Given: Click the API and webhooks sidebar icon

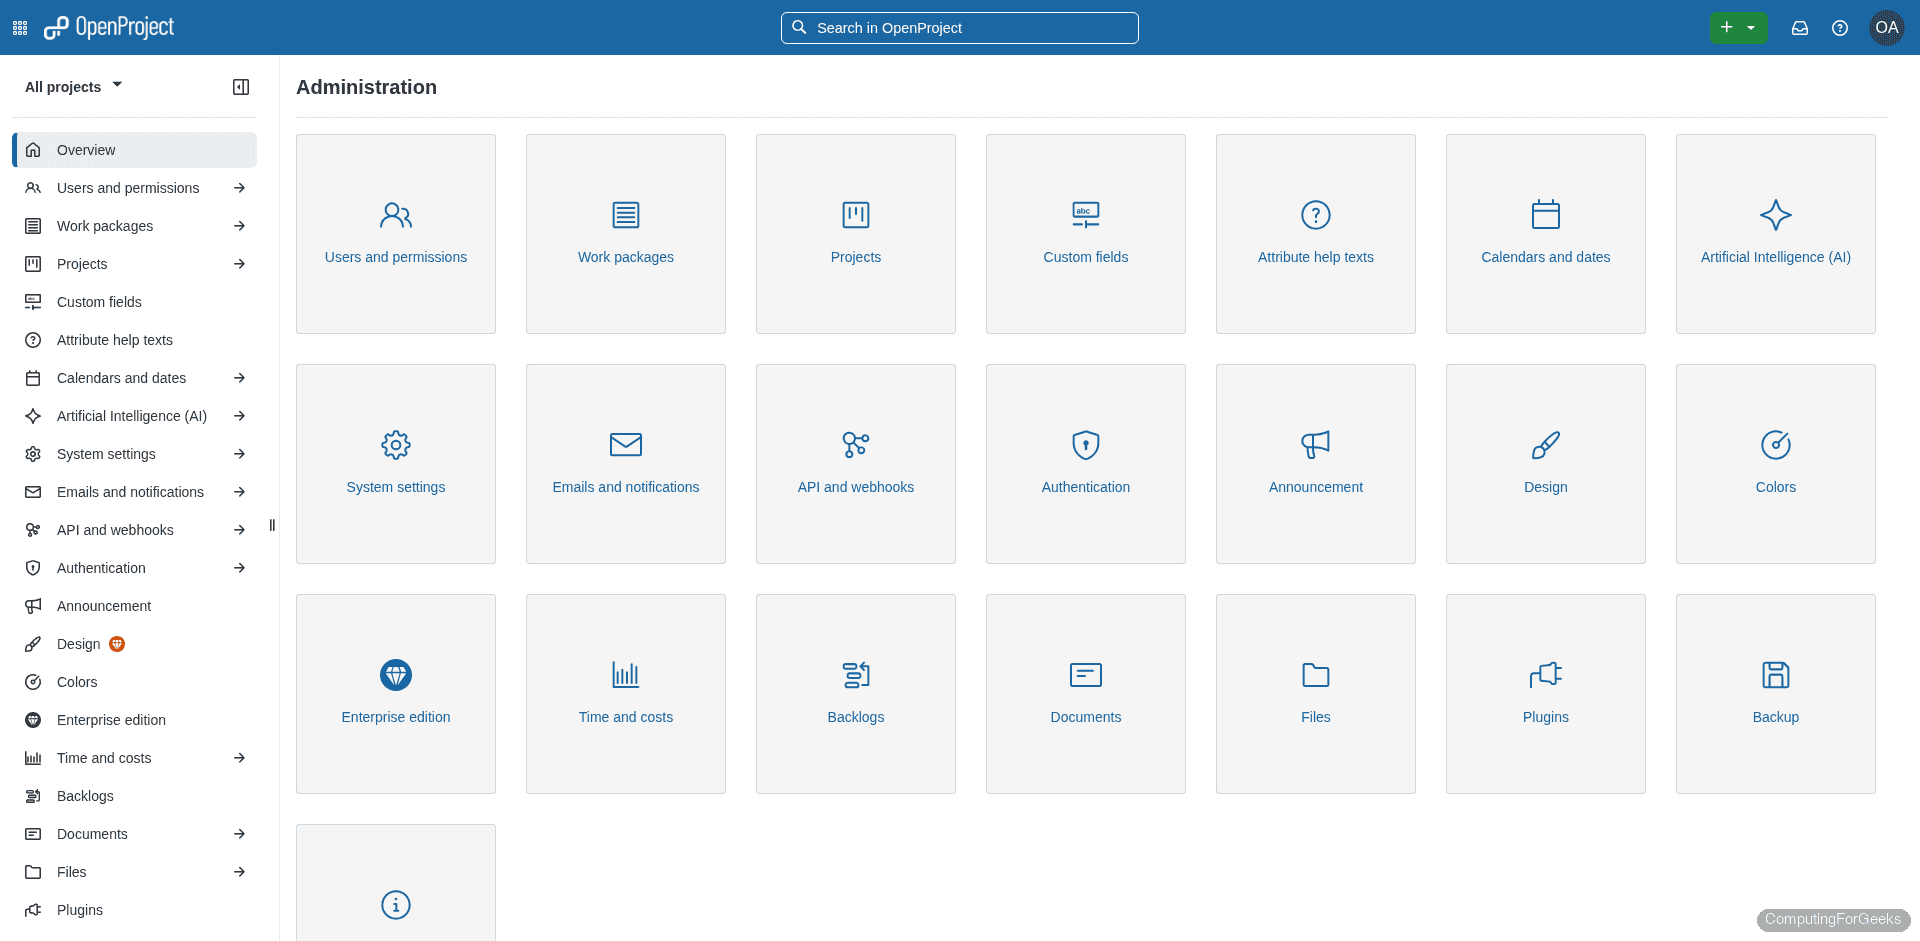Looking at the screenshot, I should (x=33, y=529).
